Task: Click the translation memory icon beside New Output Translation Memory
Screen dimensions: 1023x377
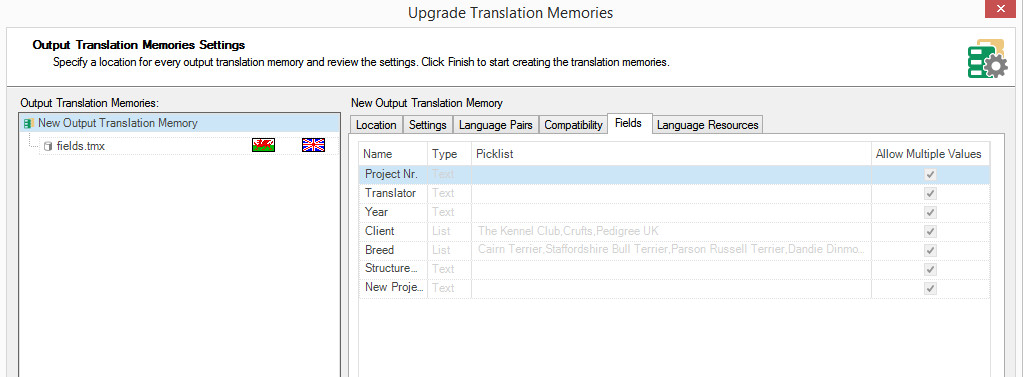Action: [x=29, y=123]
